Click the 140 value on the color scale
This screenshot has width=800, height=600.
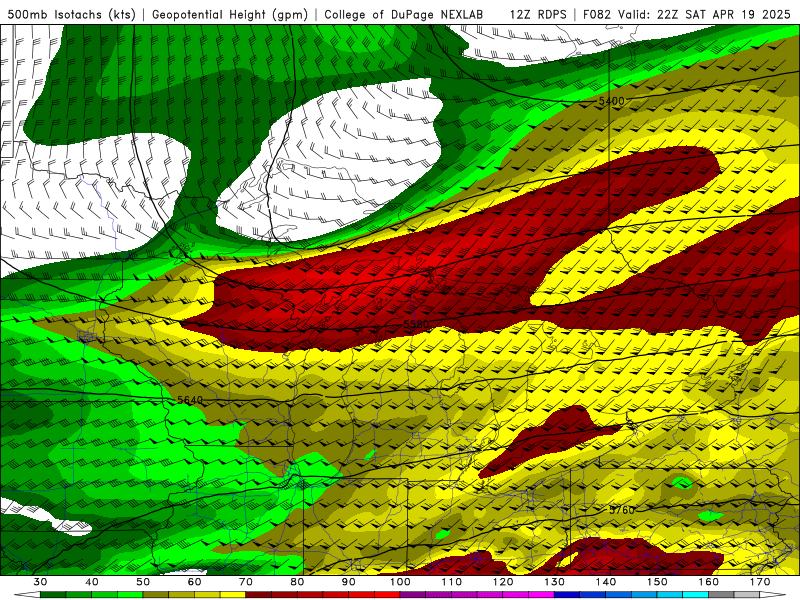point(606,582)
